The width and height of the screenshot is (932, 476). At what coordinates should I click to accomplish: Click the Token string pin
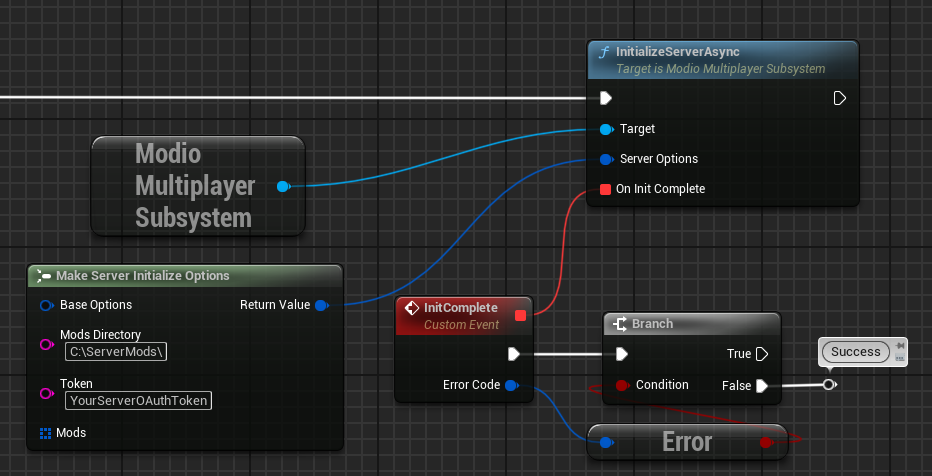click(x=46, y=393)
